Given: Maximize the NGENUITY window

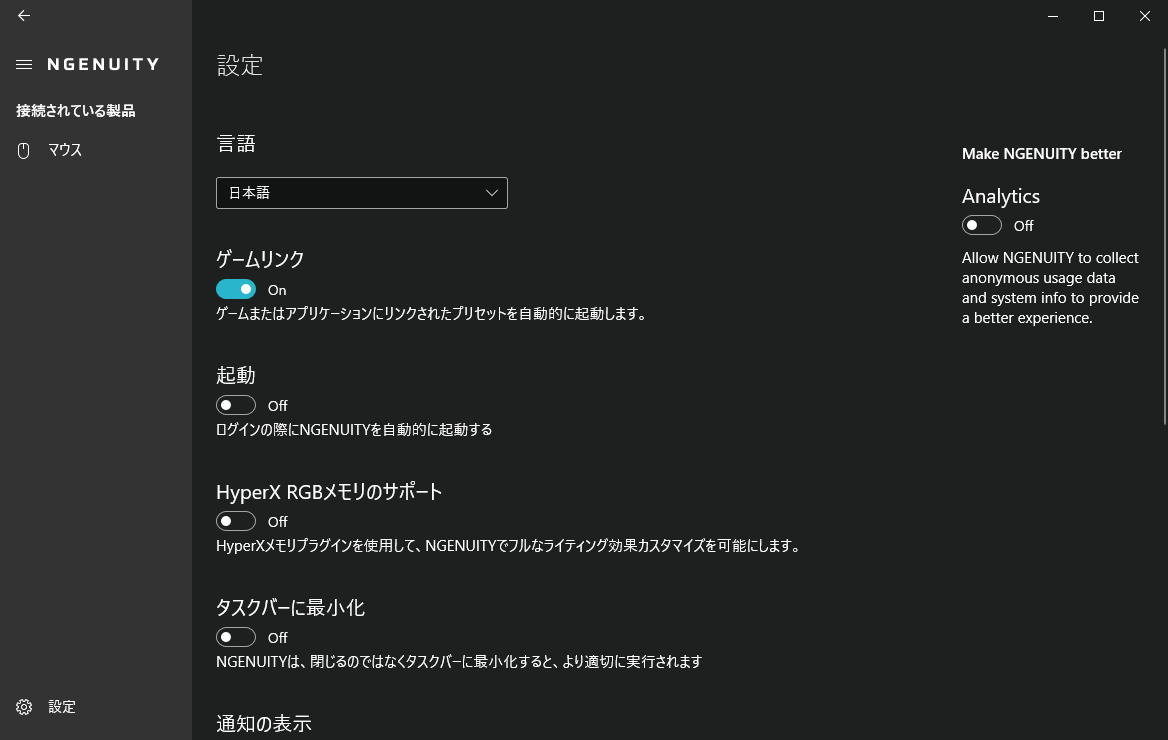Looking at the screenshot, I should coord(1099,16).
